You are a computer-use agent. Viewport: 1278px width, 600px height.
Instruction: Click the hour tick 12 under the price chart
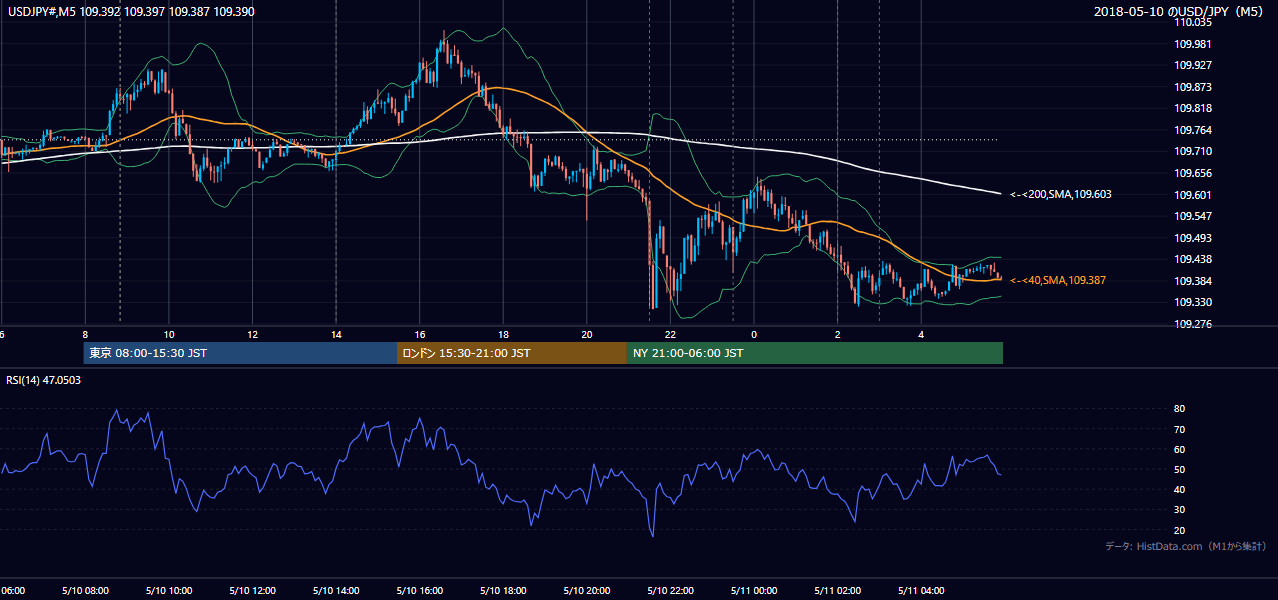coord(252,335)
